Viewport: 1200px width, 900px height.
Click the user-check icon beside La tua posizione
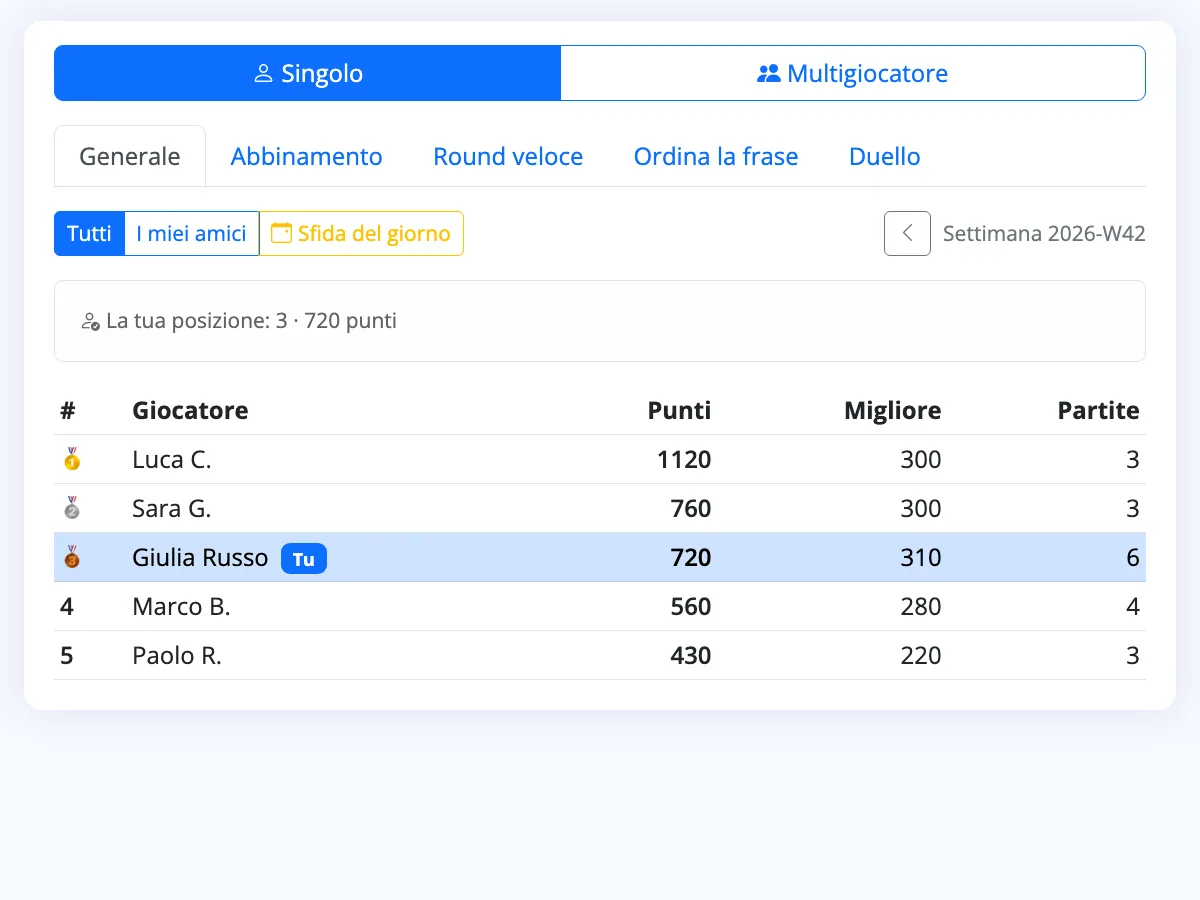pyautogui.click(x=90, y=322)
